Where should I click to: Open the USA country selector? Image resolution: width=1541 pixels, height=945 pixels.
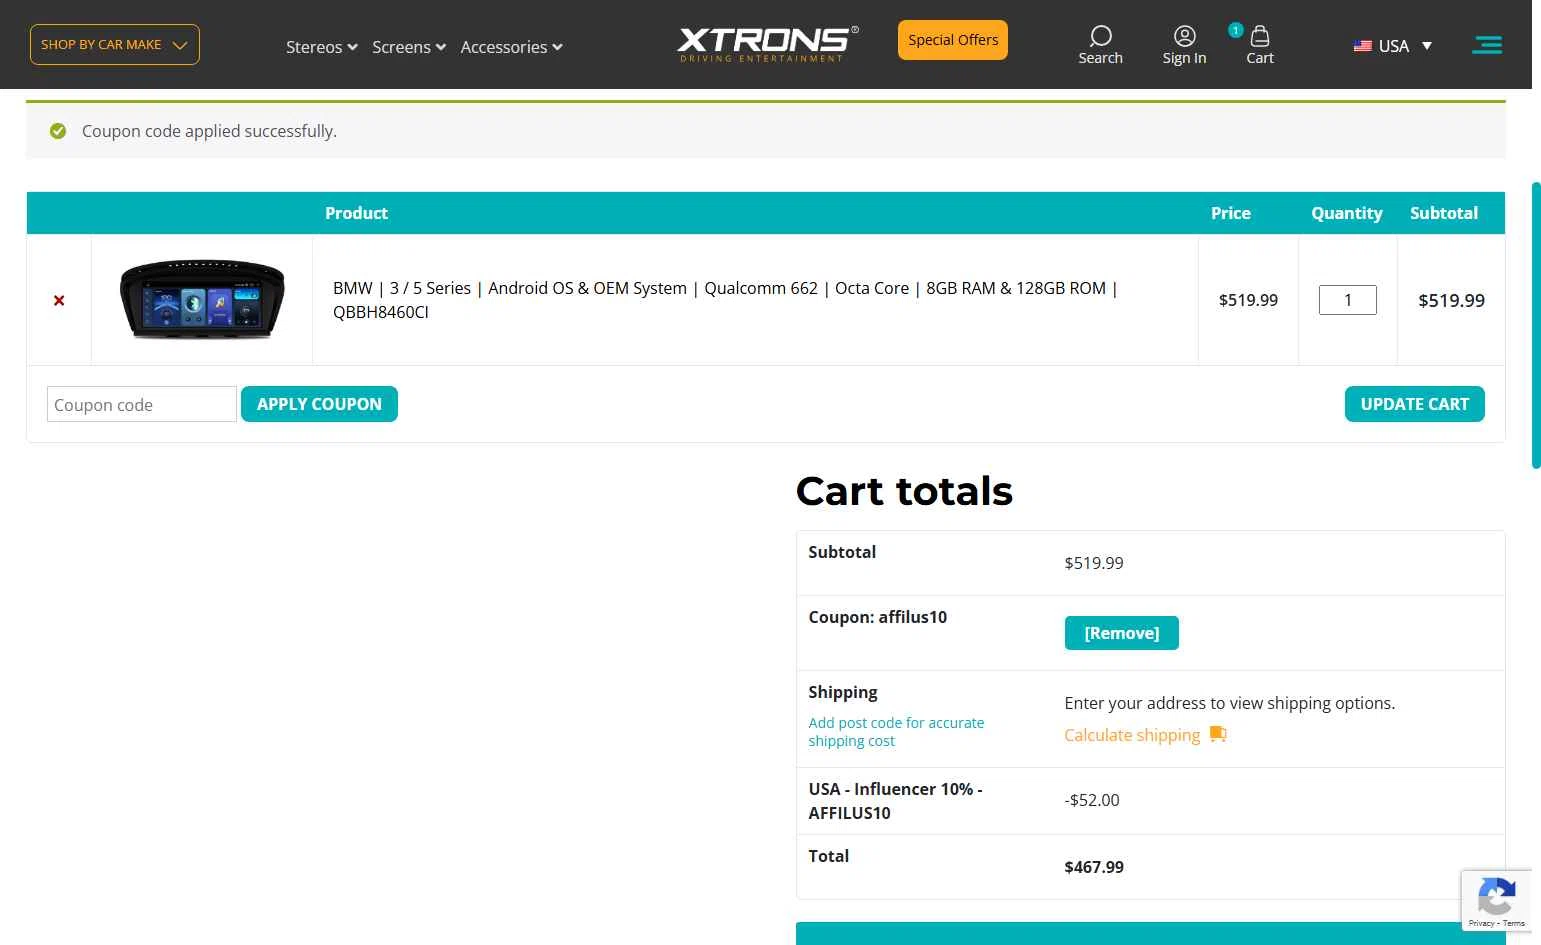tap(1393, 46)
